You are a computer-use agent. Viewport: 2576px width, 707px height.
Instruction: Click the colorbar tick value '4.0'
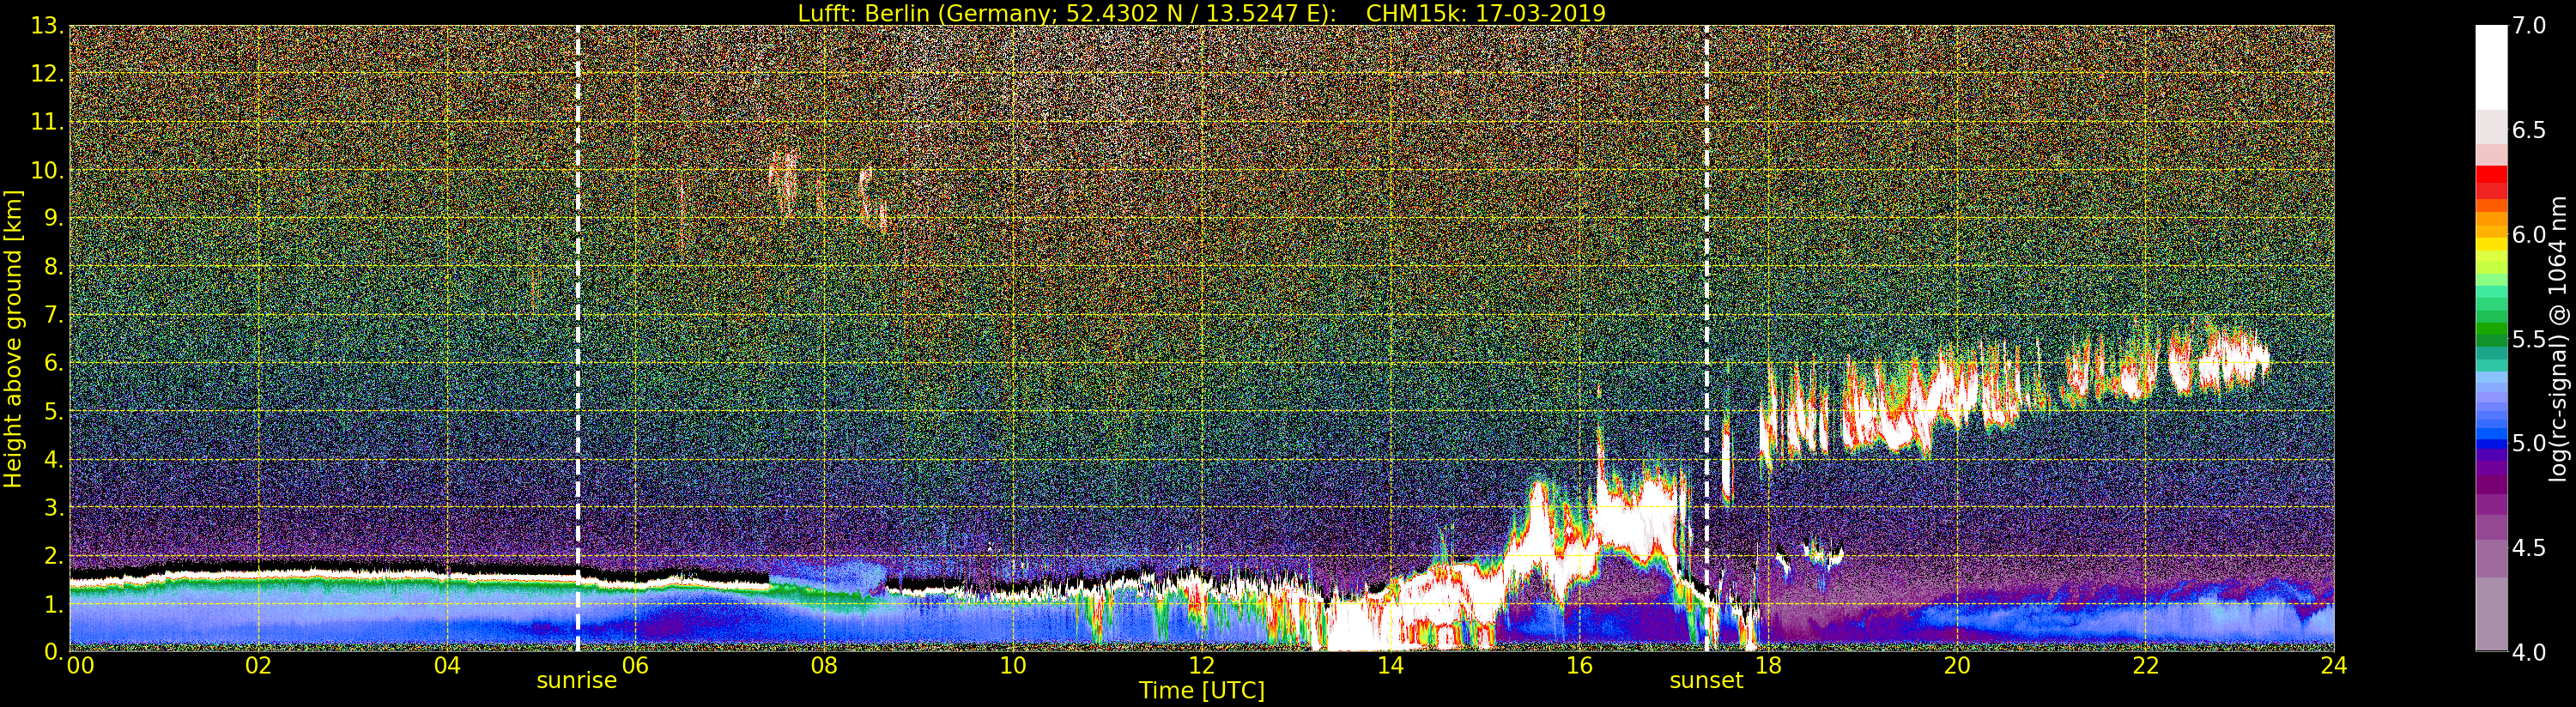(x=2529, y=652)
